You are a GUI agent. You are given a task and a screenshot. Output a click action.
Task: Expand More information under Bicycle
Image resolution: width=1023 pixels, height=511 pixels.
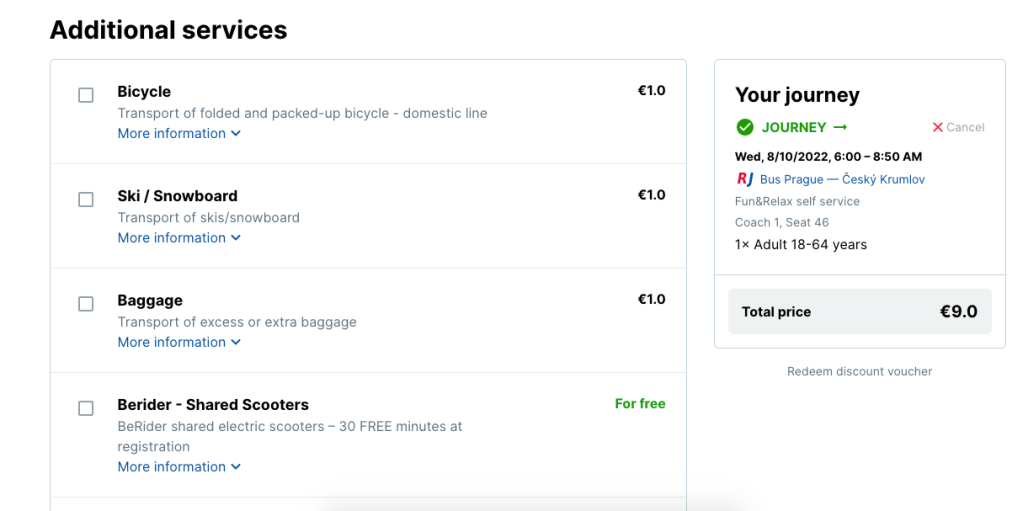tap(179, 133)
